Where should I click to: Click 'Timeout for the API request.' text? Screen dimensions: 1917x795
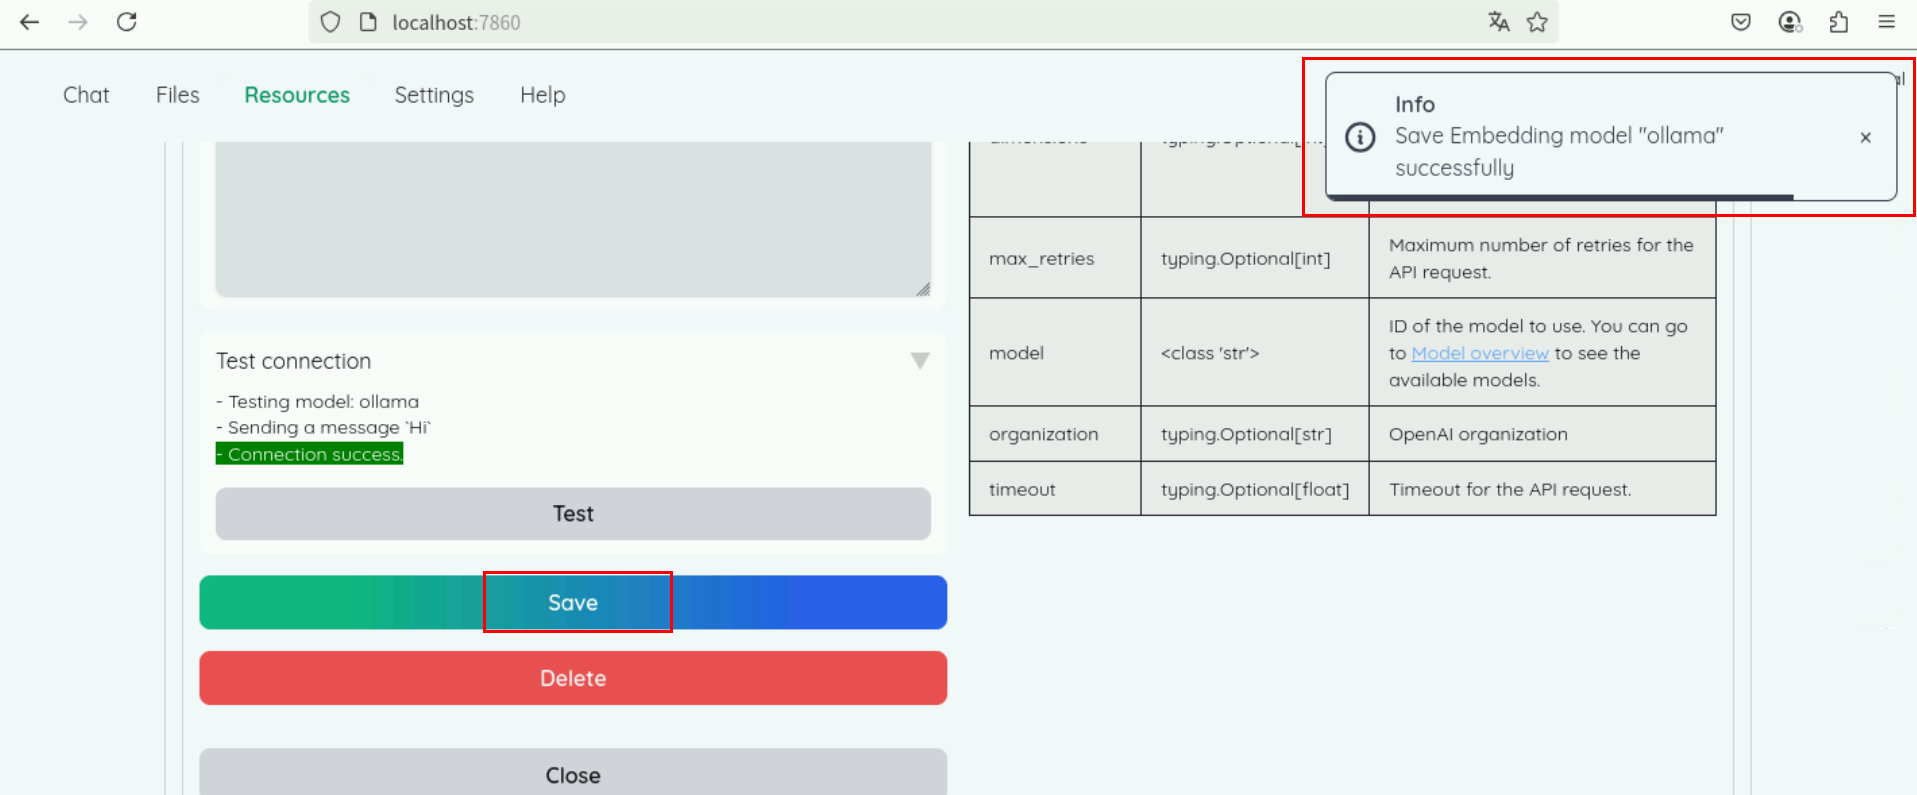click(1509, 489)
